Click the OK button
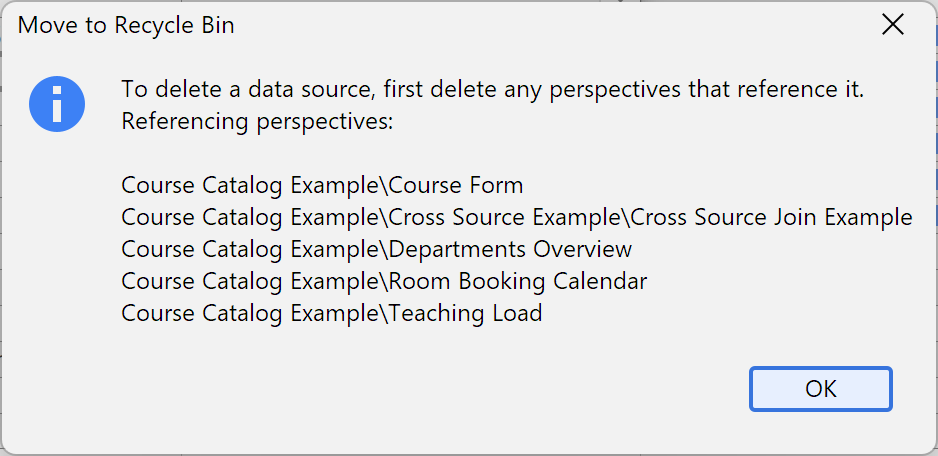 coord(820,389)
